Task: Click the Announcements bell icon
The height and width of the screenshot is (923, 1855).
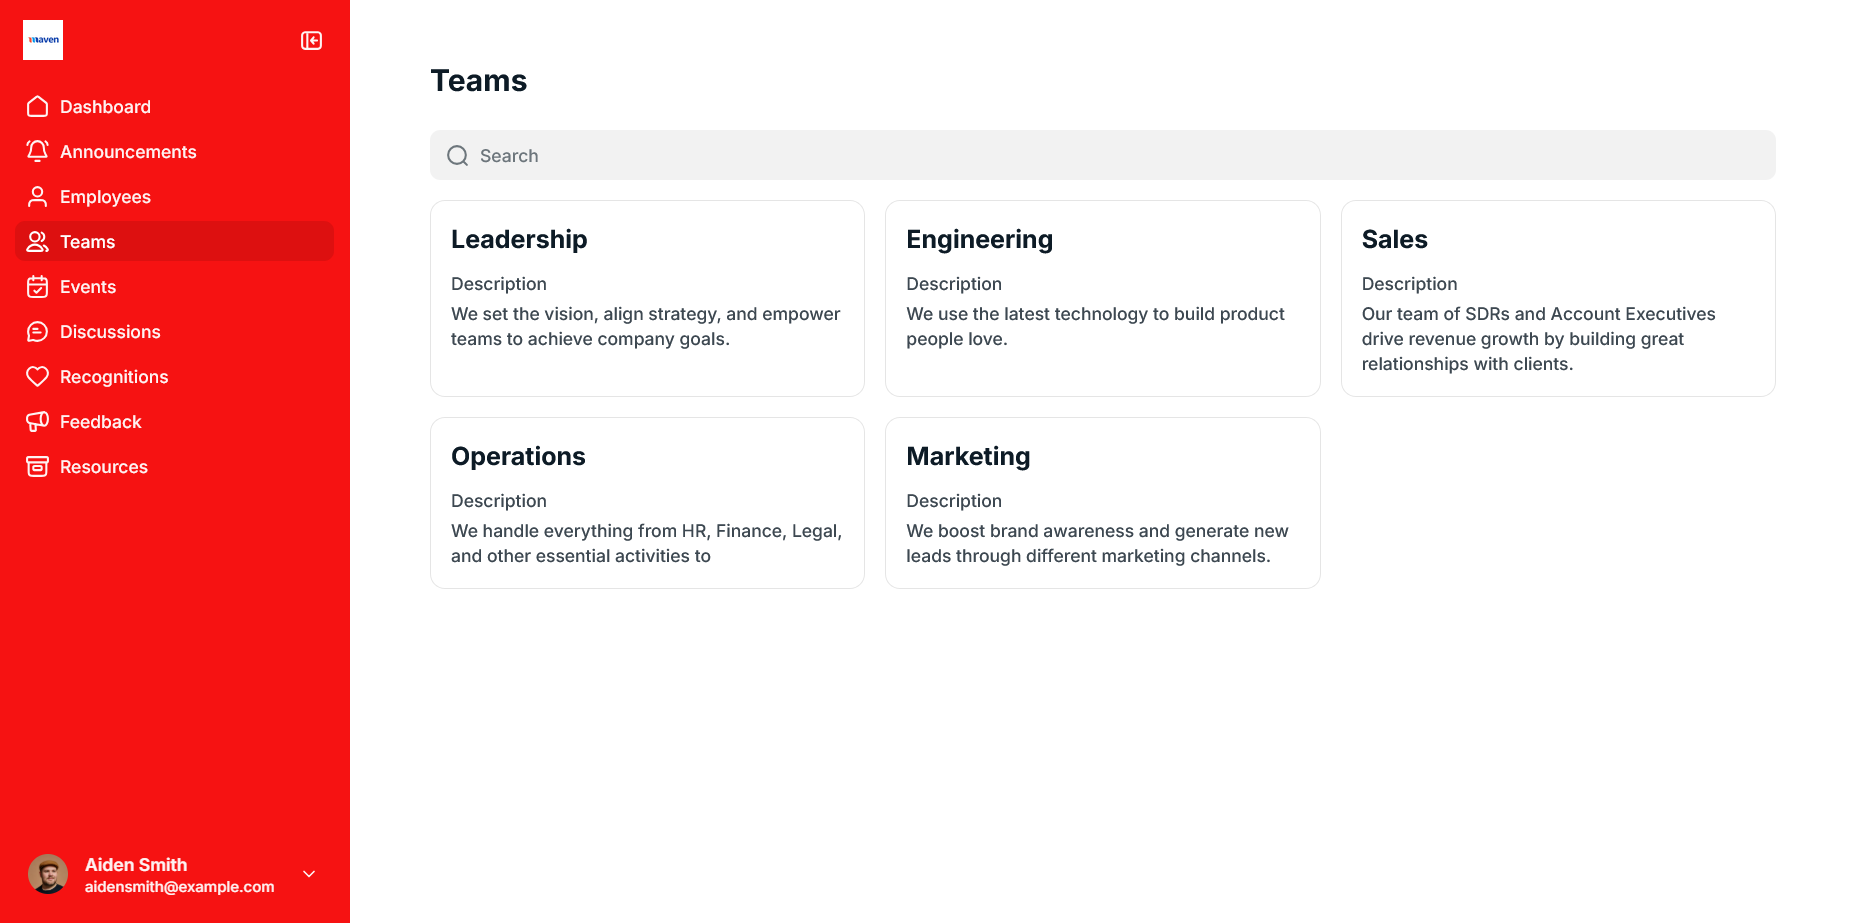Action: point(38,151)
